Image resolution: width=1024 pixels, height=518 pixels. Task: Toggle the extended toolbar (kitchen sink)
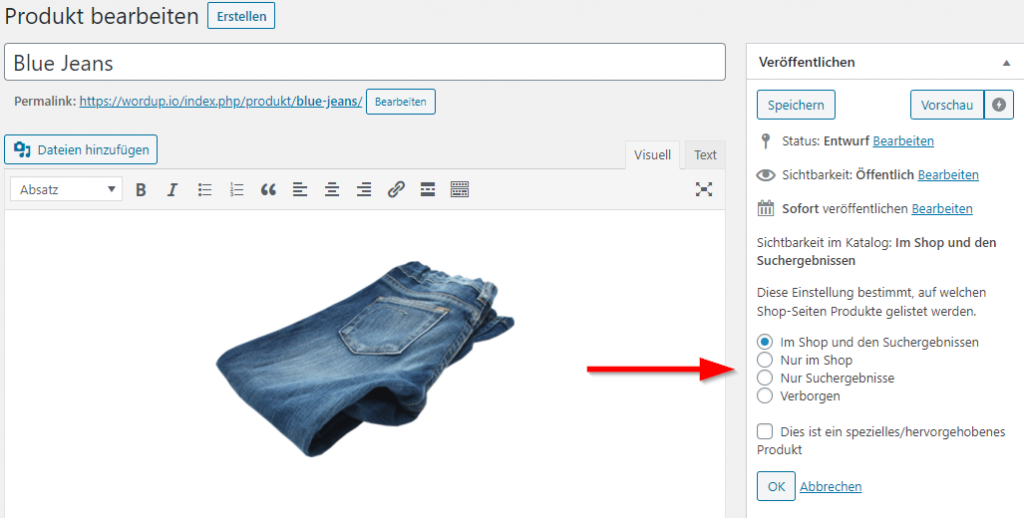(x=460, y=189)
